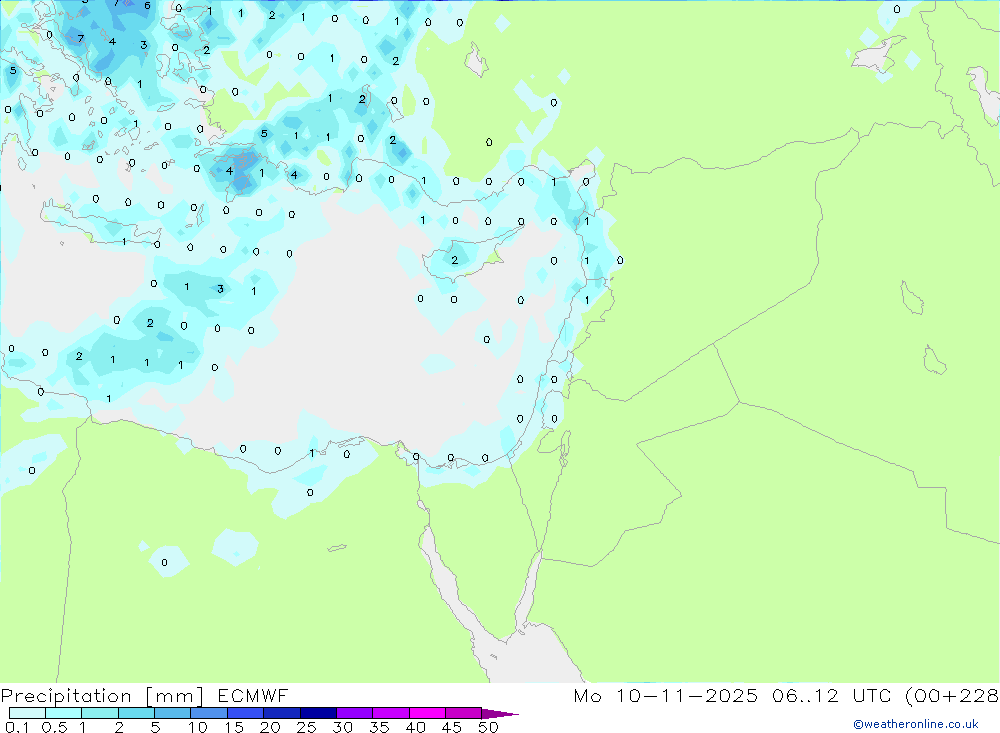1000x733 pixels.
Task: Click the legend scale label "25"
Action: click(307, 727)
